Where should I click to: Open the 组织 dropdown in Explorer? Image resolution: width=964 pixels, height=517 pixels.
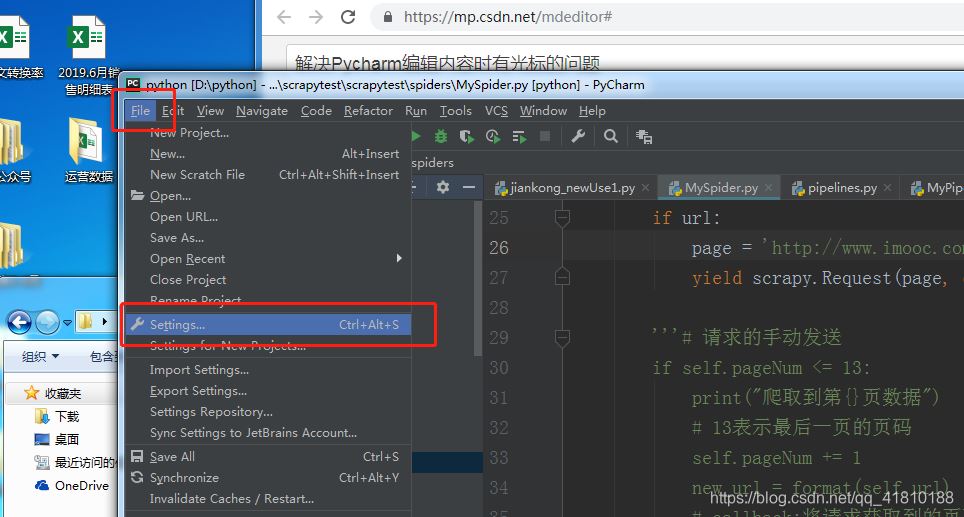pos(41,357)
